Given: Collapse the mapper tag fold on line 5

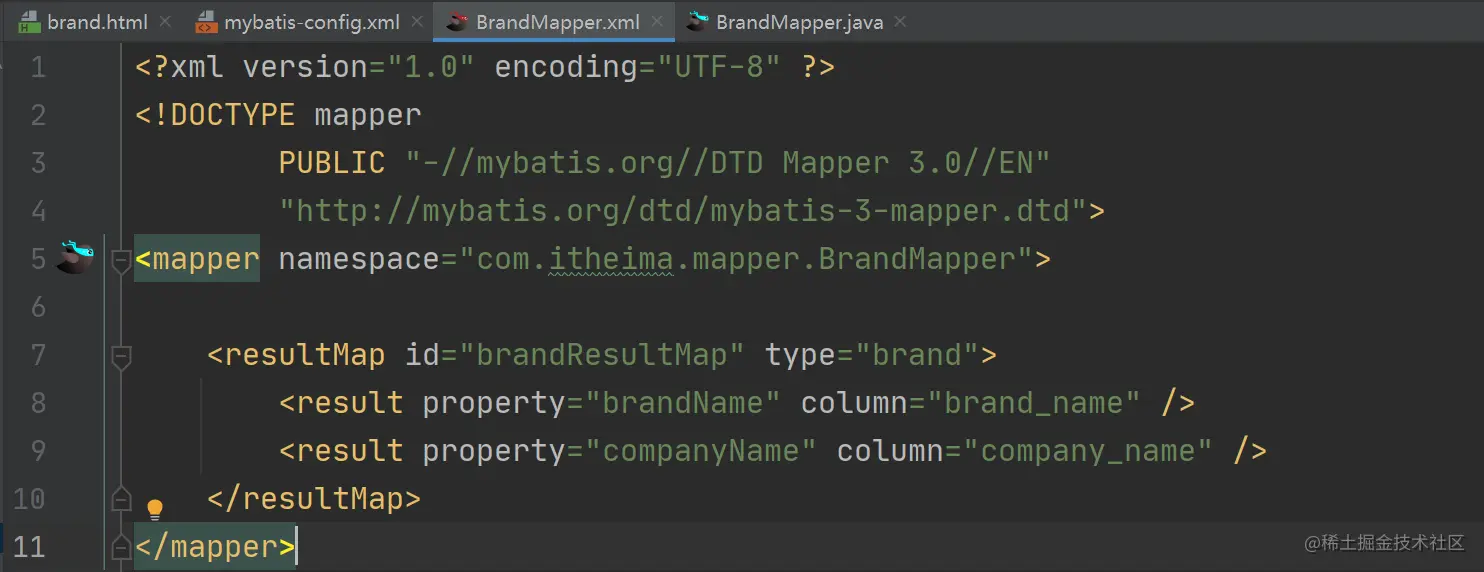Looking at the screenshot, I should (121, 261).
